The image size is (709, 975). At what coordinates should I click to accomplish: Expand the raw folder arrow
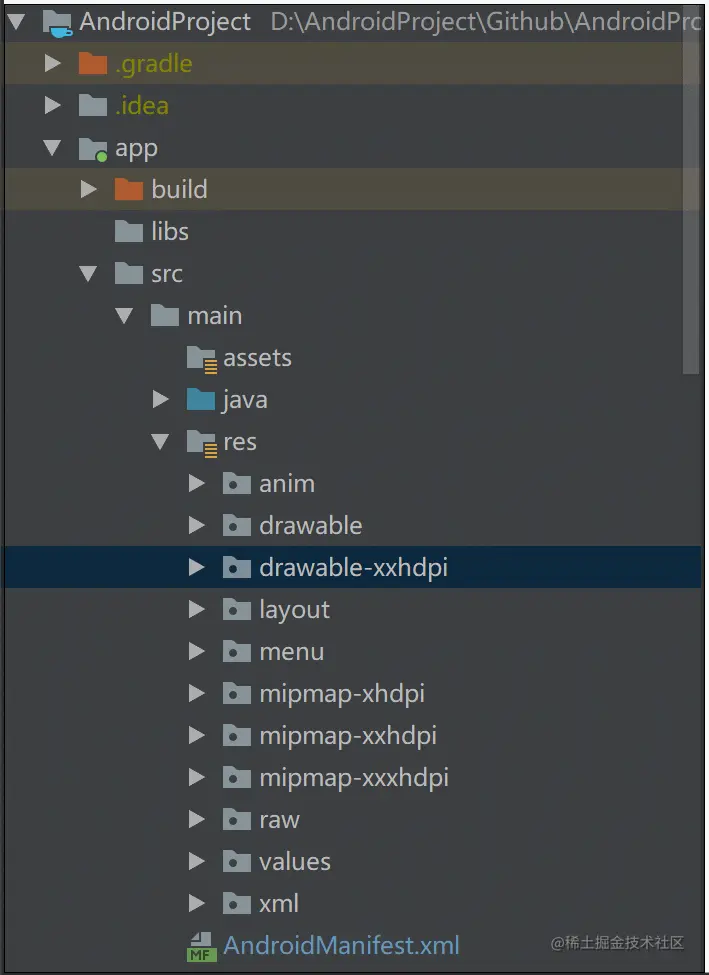tap(197, 820)
